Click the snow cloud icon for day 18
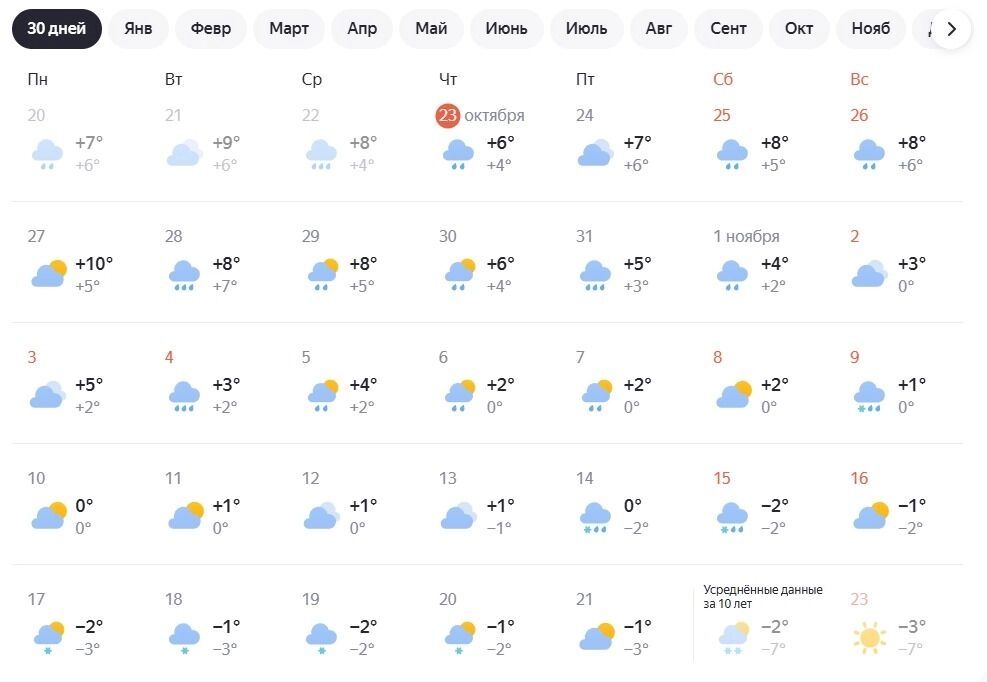This screenshot has width=987, height=682. coord(184,637)
